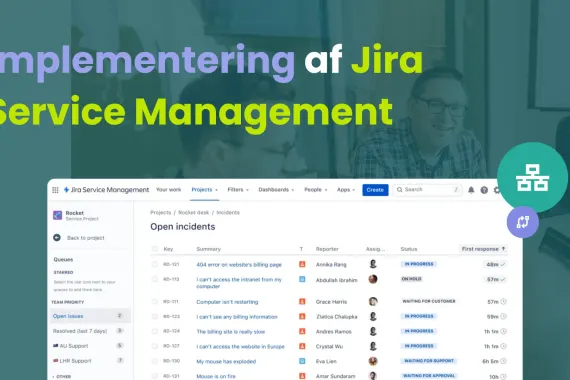The height and width of the screenshot is (380, 570).
Task: Click the WAITING FOR CUSTOMER status badge
Action: tap(429, 301)
